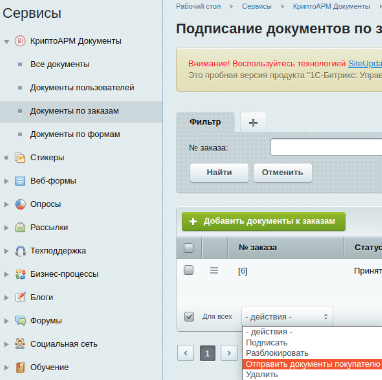Choose Удалить from actions list
The image size is (382, 380).
[x=312, y=374]
